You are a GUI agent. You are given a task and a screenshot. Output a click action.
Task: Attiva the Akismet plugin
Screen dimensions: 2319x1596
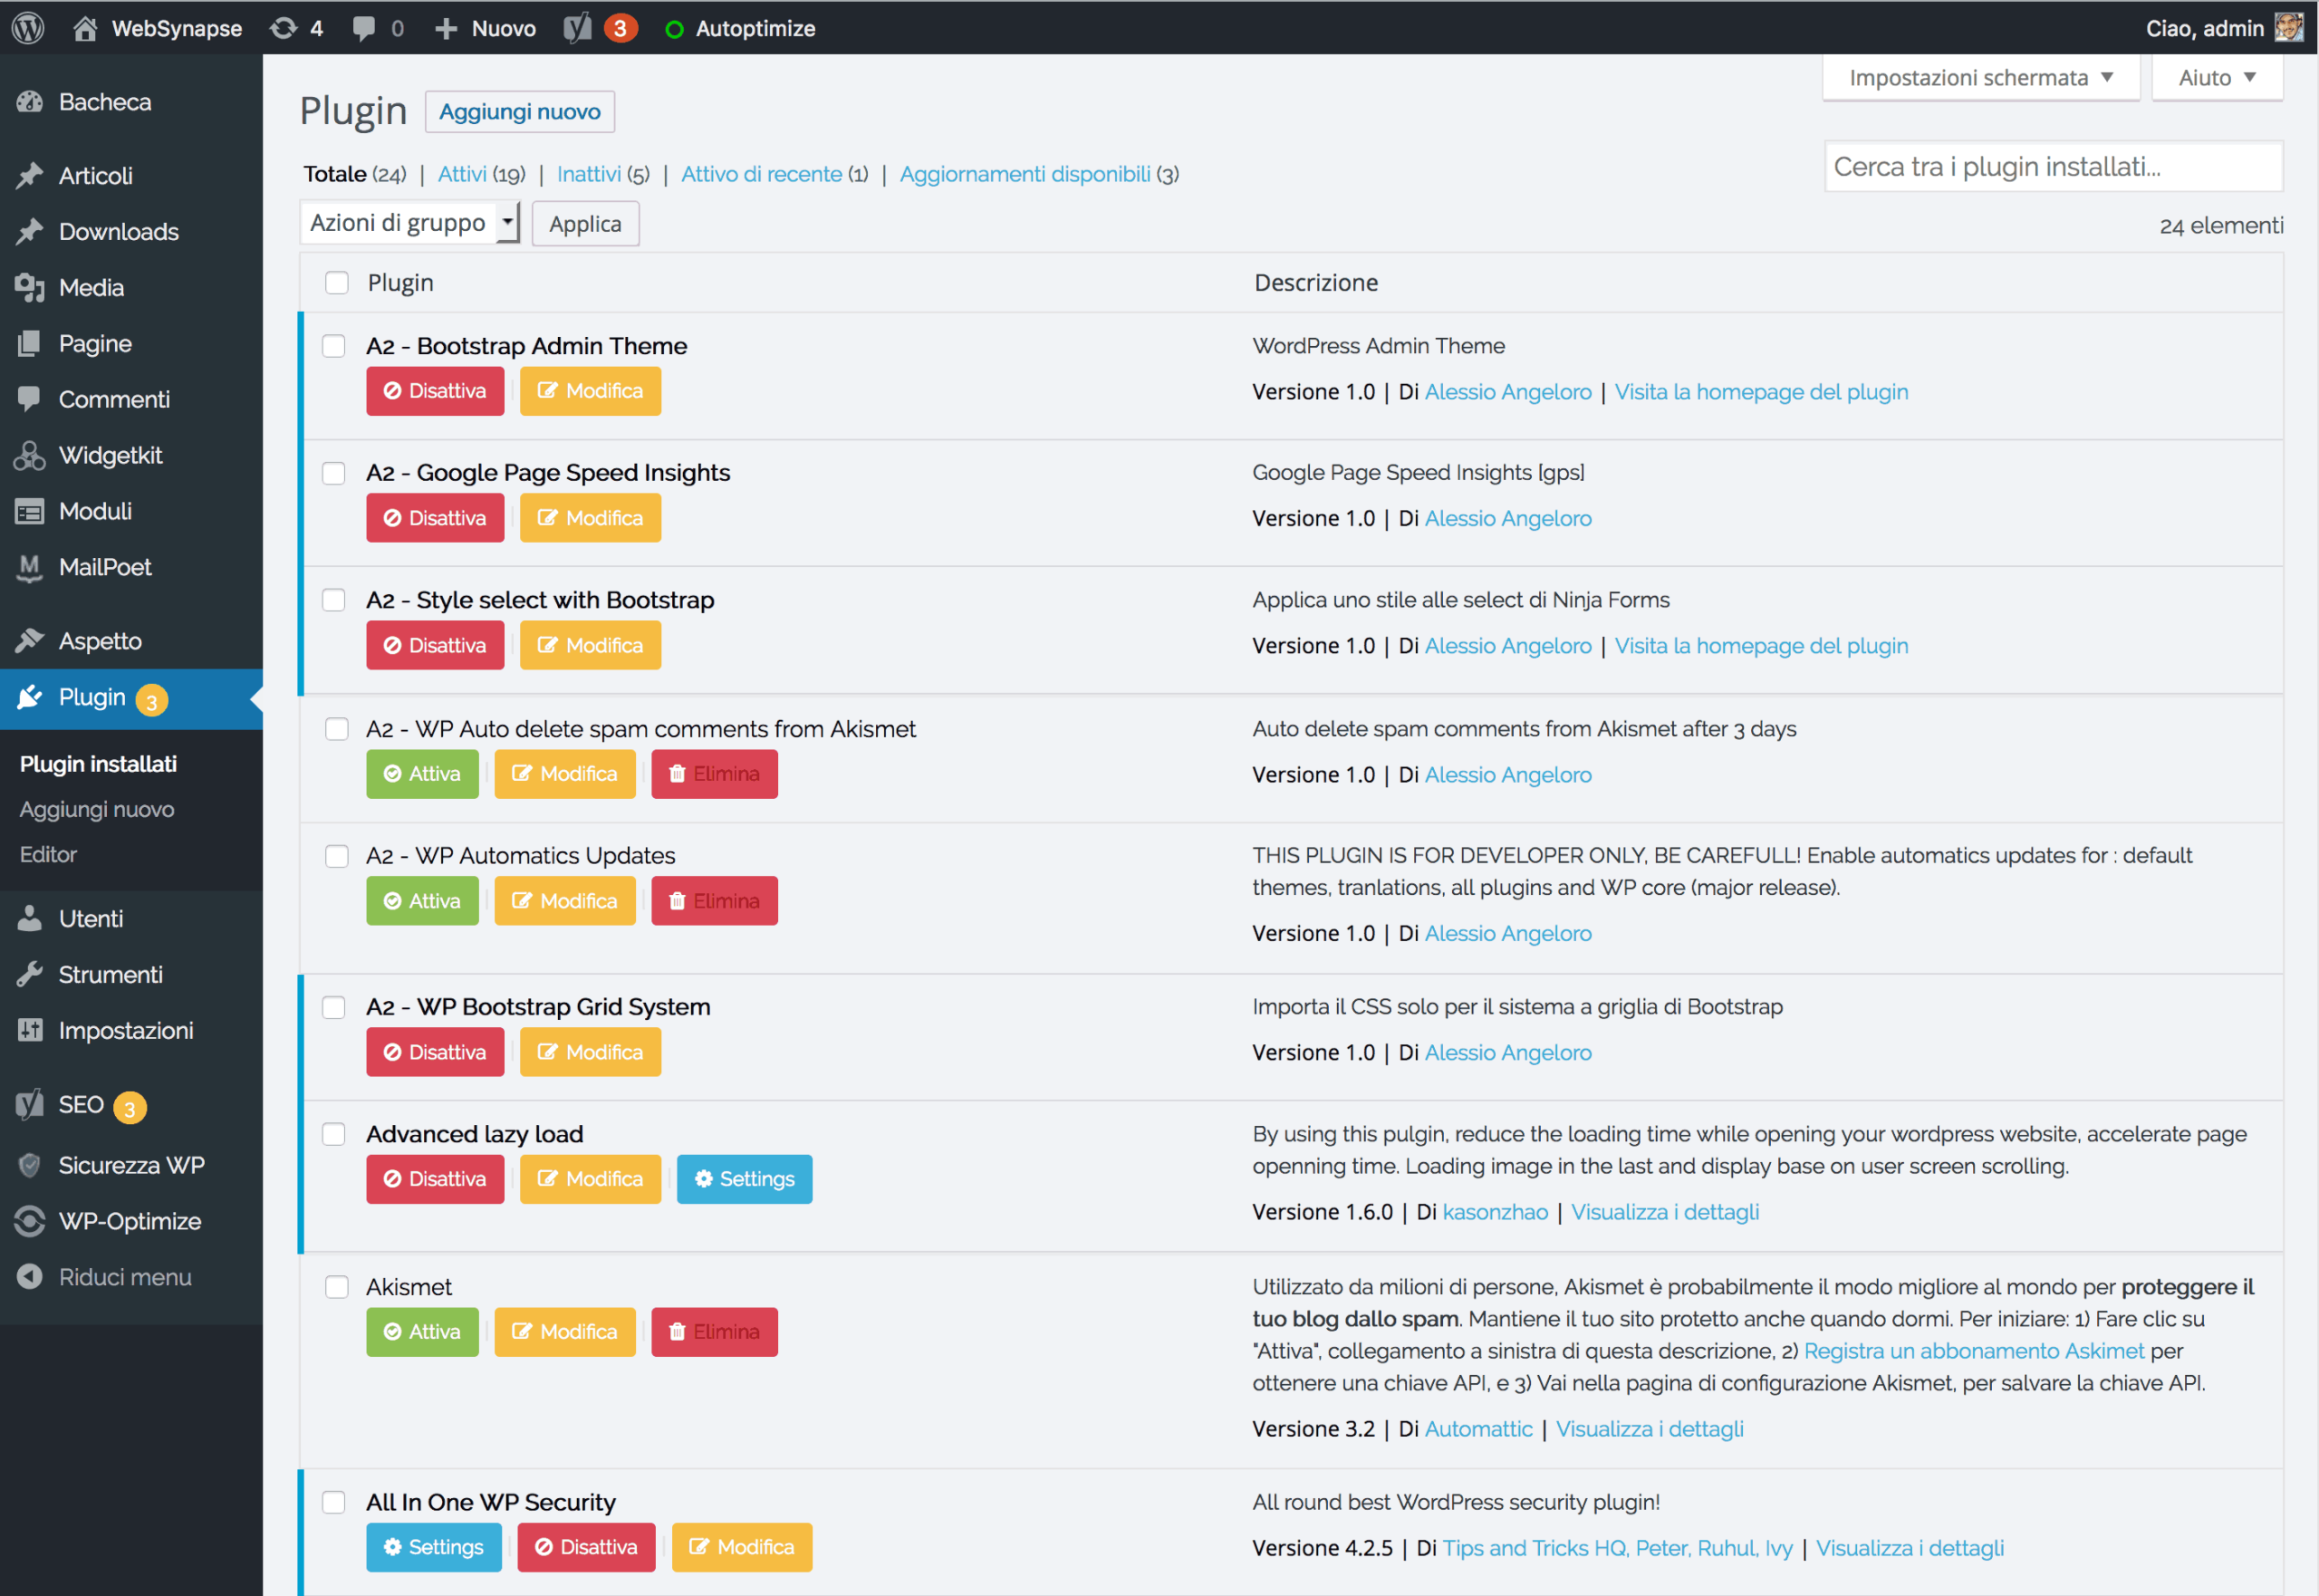point(422,1332)
